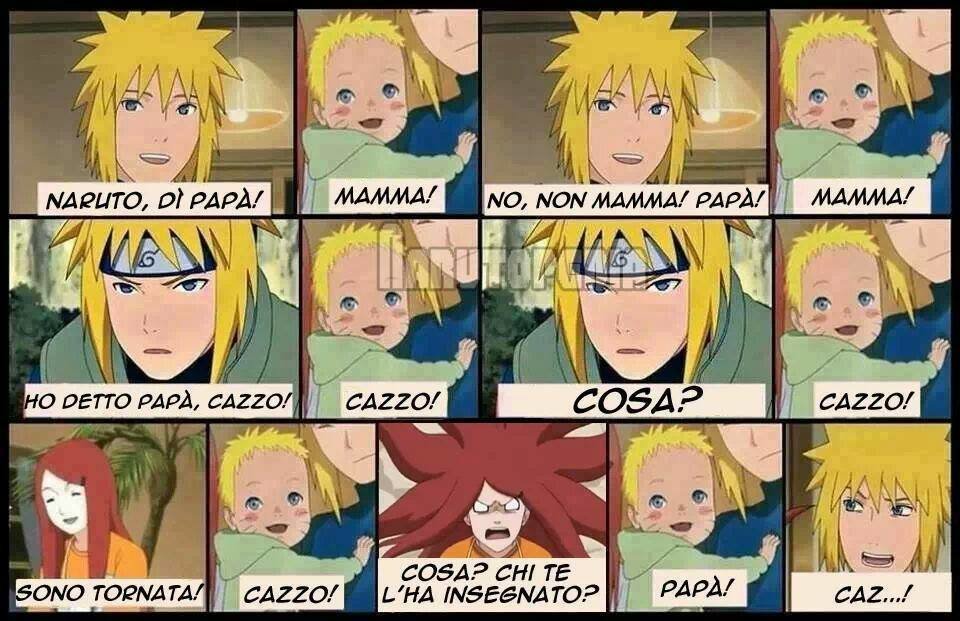Click the 'PAPÀ!' caption box
This screenshot has height=621, width=960.
tap(696, 589)
